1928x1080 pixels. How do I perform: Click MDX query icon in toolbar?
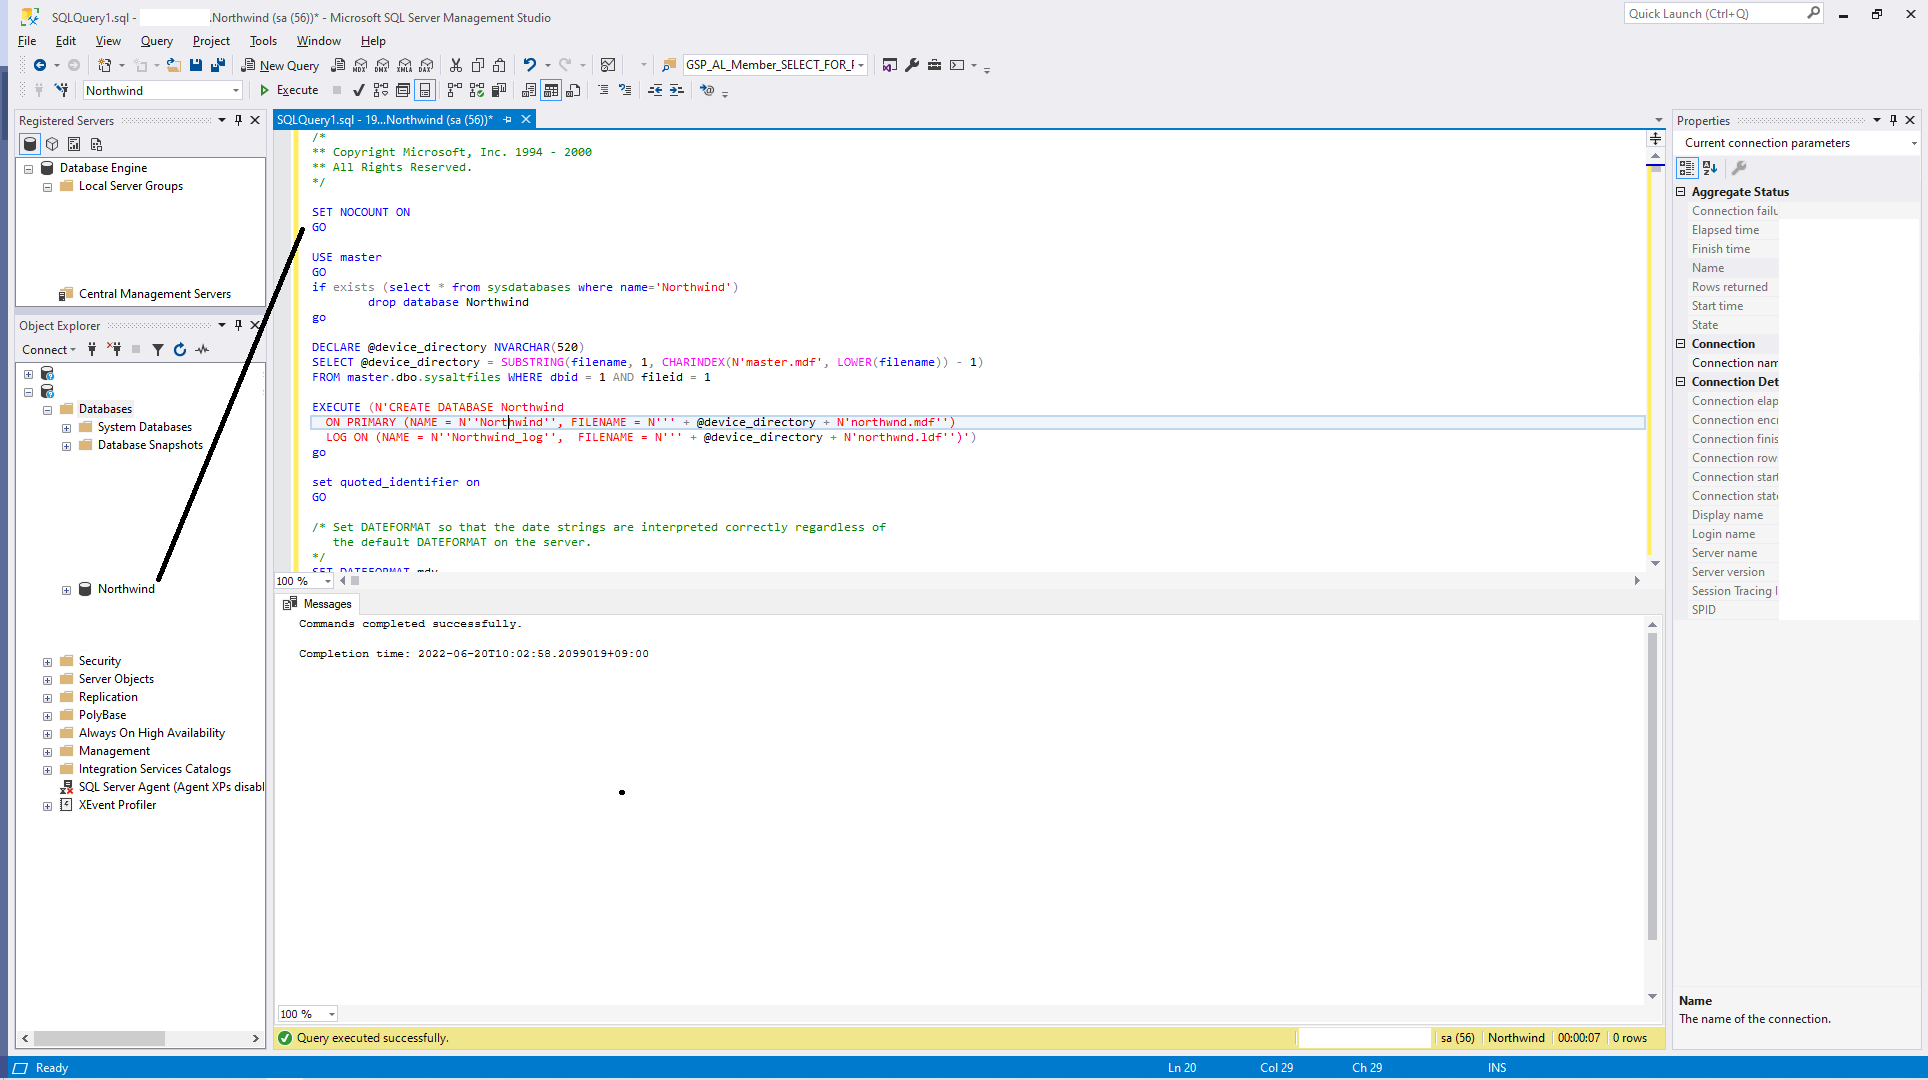pos(360,65)
